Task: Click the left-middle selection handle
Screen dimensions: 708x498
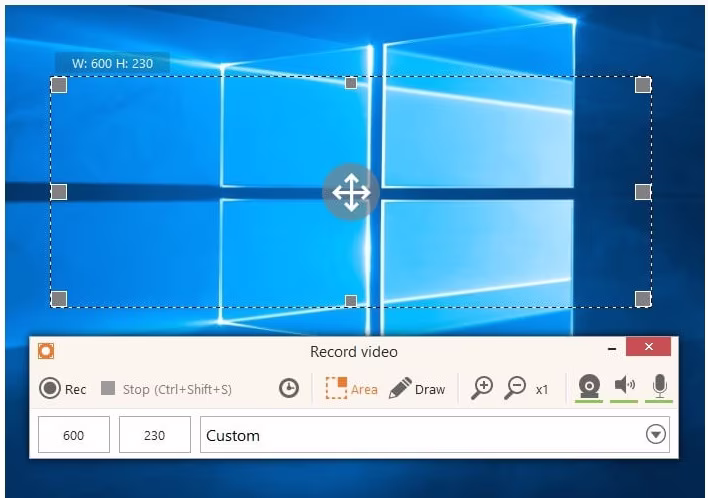Action: pyautogui.click(x=59, y=192)
